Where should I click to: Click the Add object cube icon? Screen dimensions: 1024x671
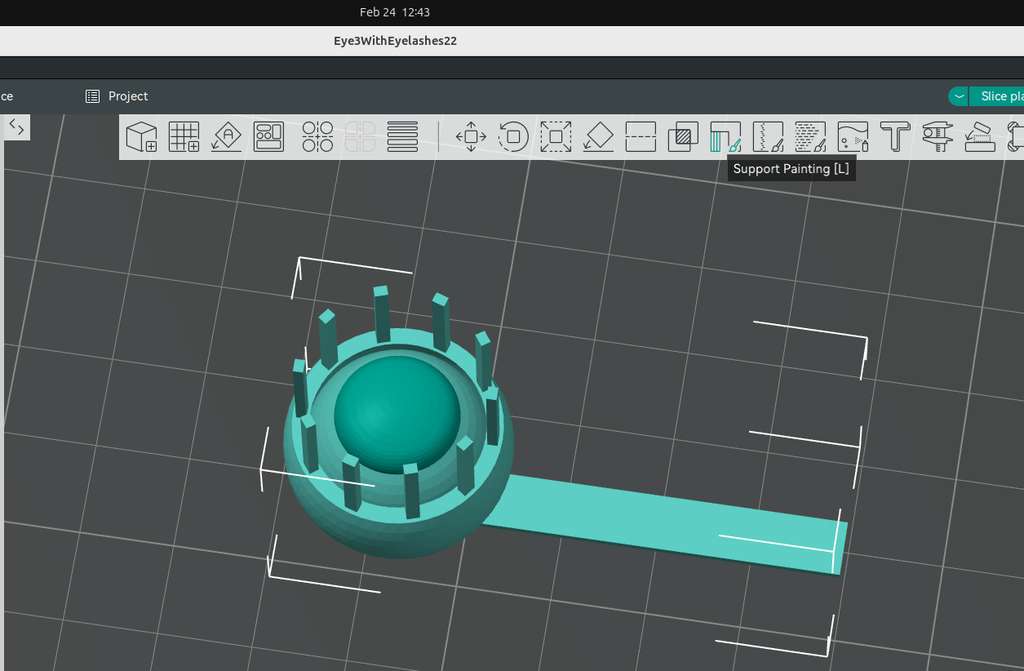coord(141,137)
